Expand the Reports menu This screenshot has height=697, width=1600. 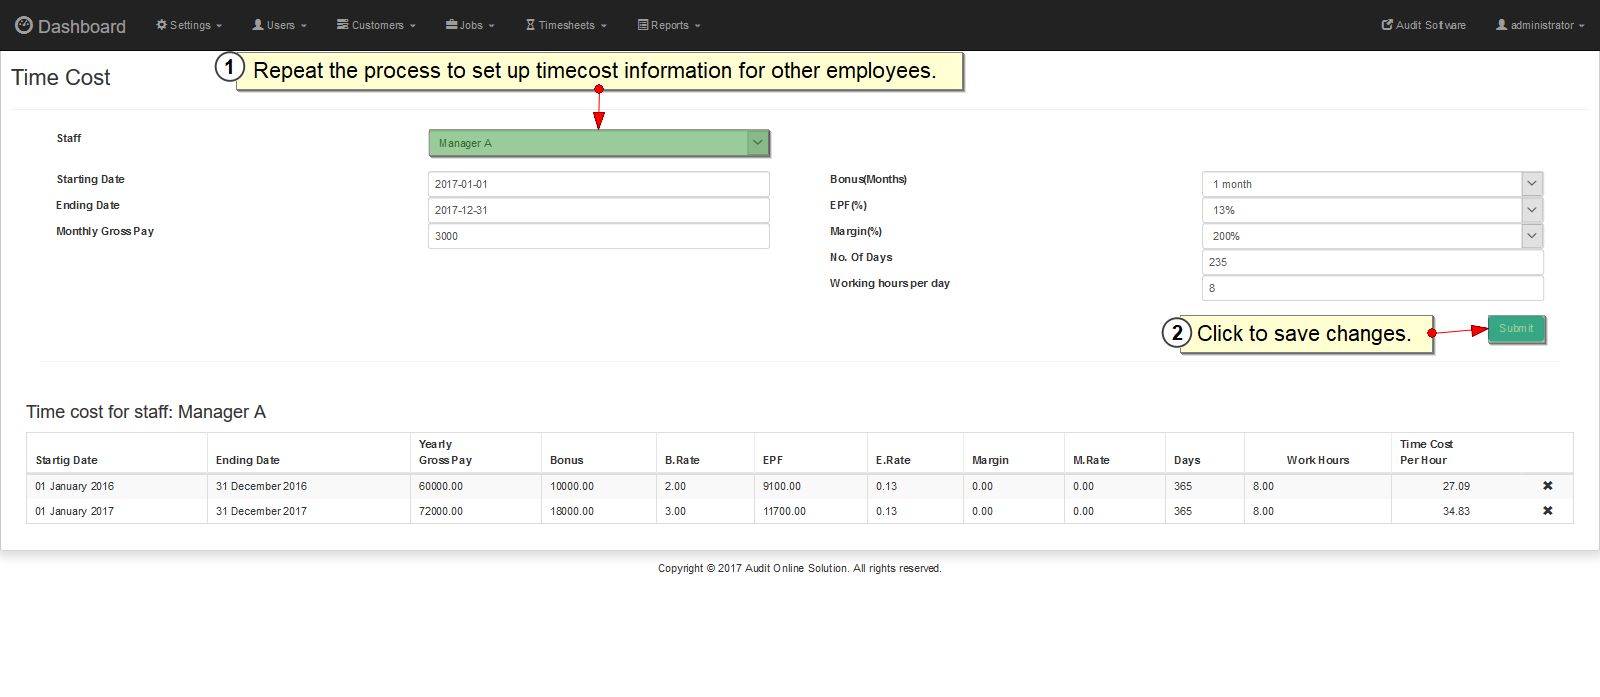tap(669, 25)
